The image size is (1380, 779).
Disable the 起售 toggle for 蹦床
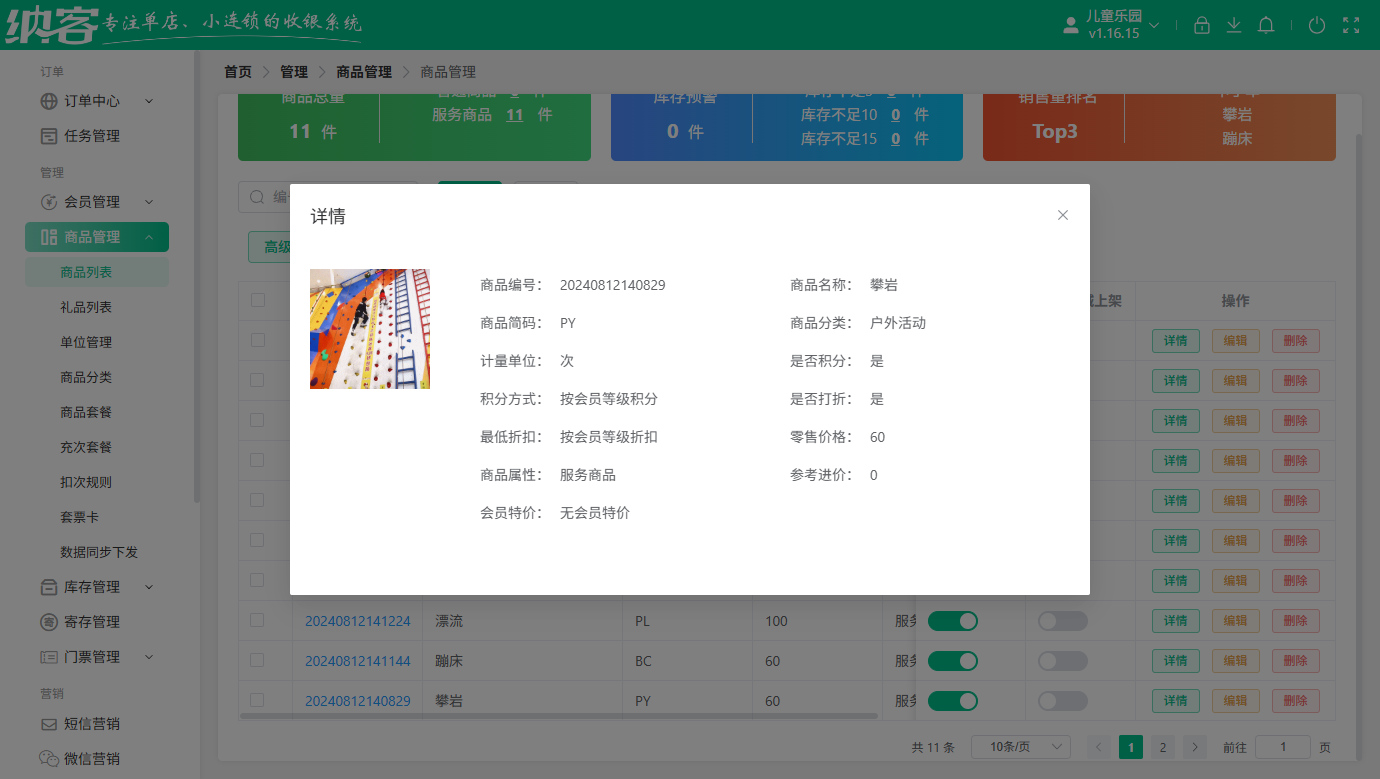(953, 660)
